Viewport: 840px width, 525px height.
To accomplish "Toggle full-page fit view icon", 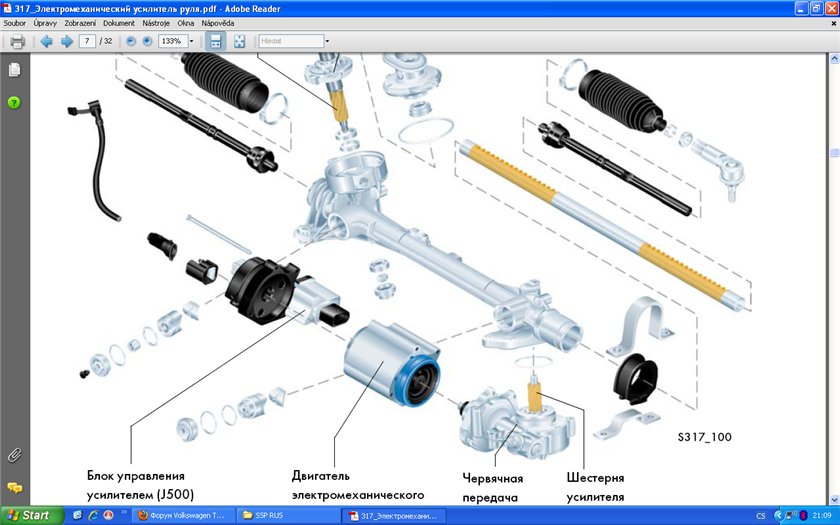I will click(239, 41).
